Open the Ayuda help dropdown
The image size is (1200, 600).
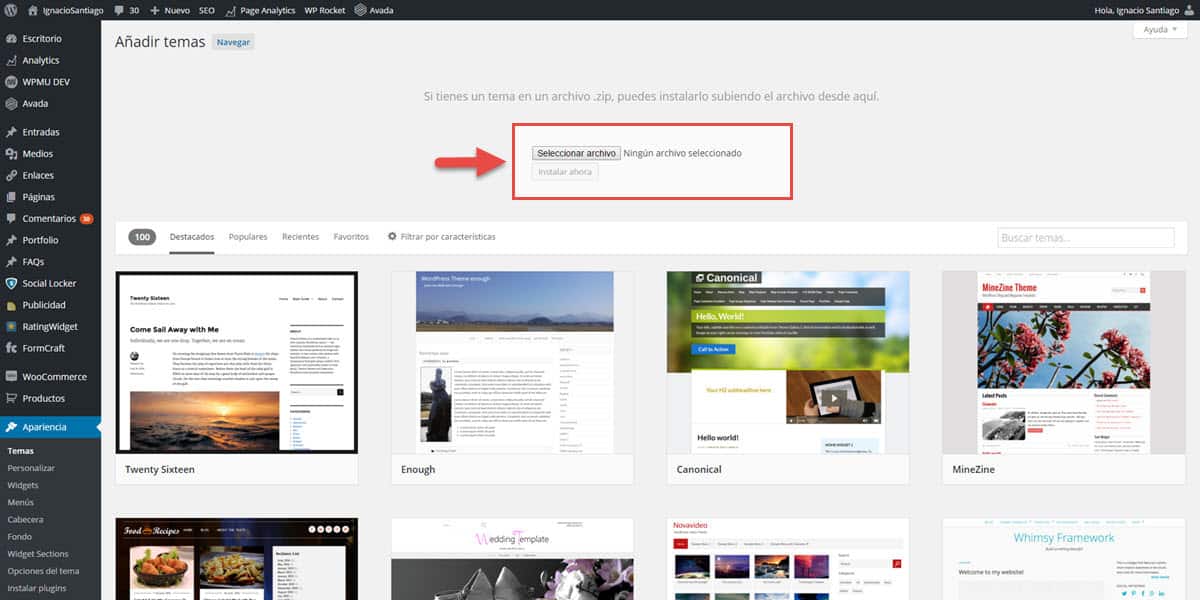pos(1160,29)
